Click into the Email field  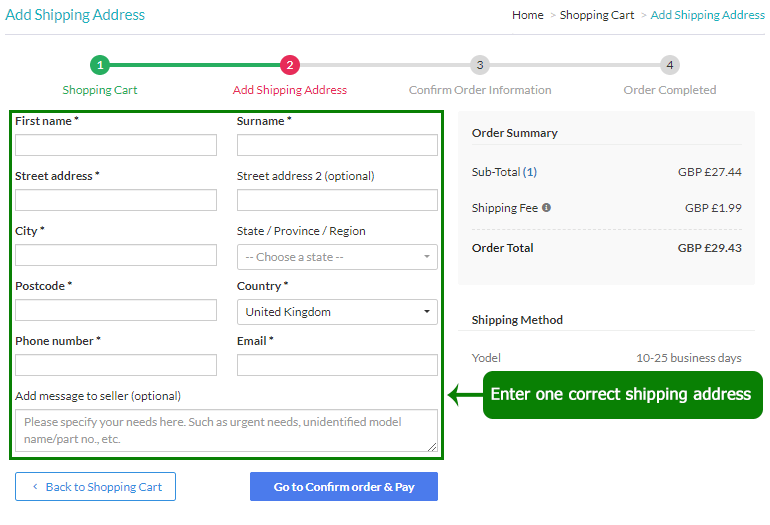tap(337, 366)
